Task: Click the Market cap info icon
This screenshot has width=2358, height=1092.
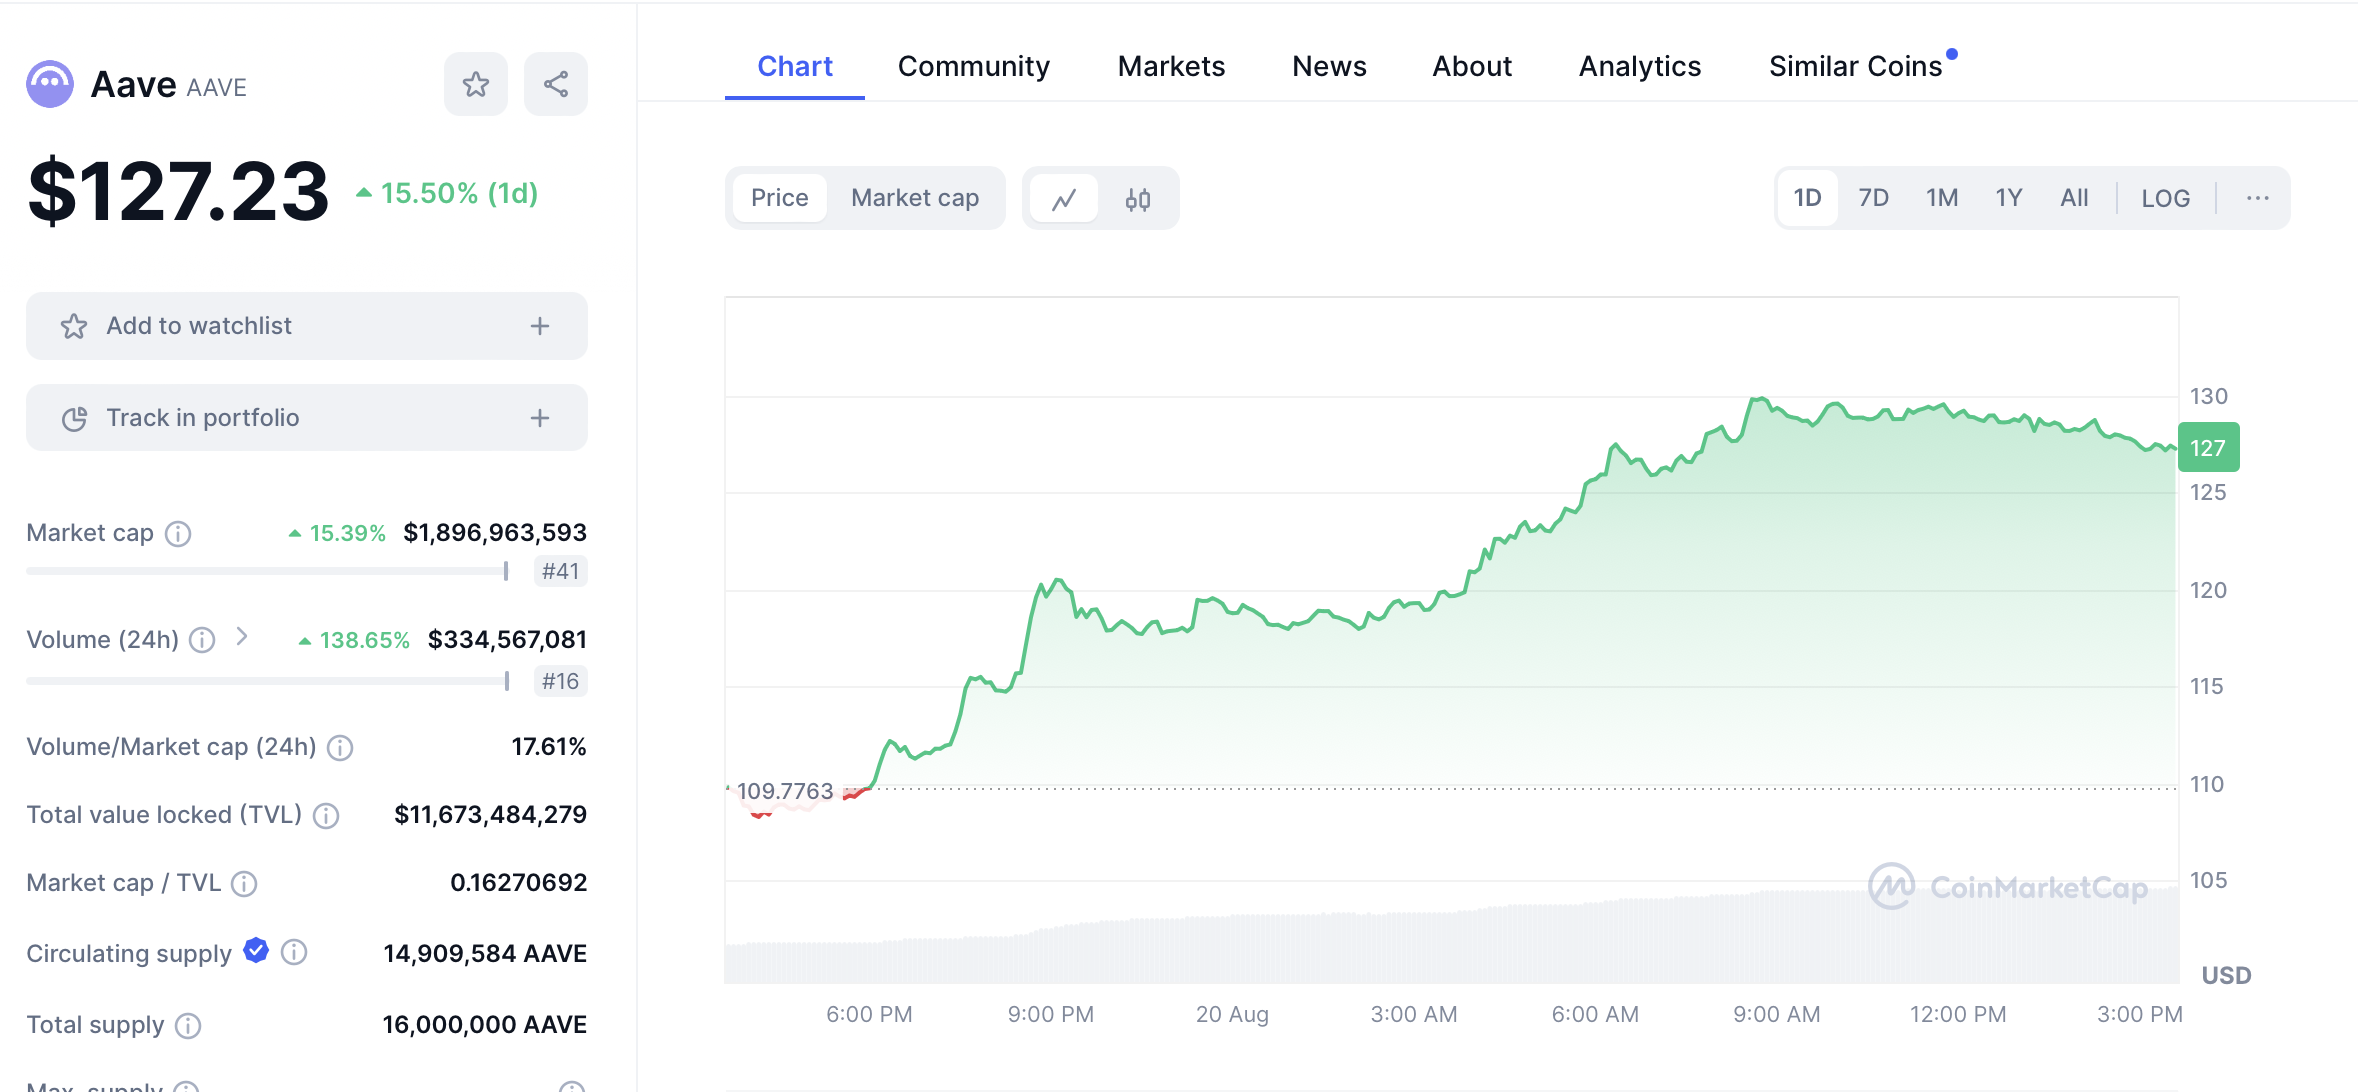Action: click(x=178, y=534)
